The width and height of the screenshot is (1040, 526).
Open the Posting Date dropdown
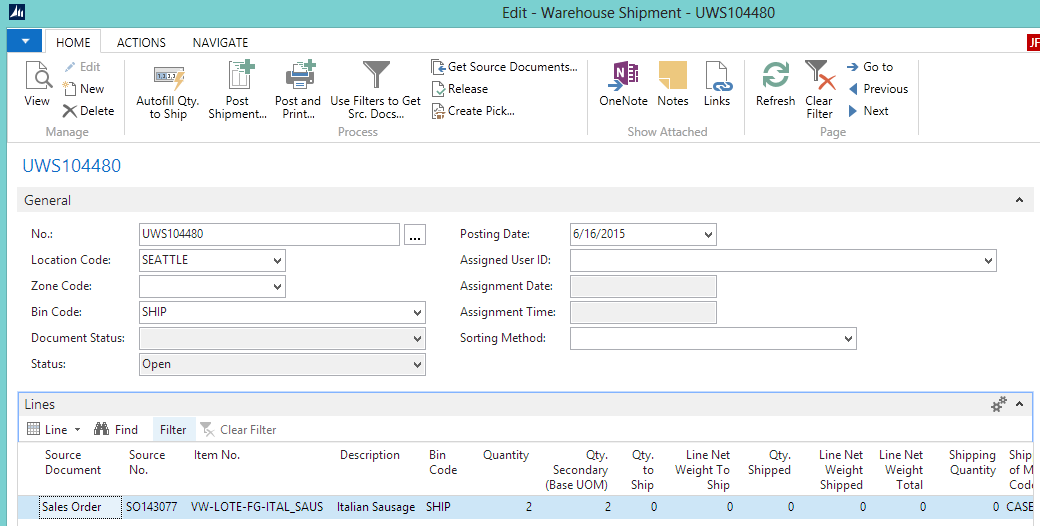click(x=708, y=234)
